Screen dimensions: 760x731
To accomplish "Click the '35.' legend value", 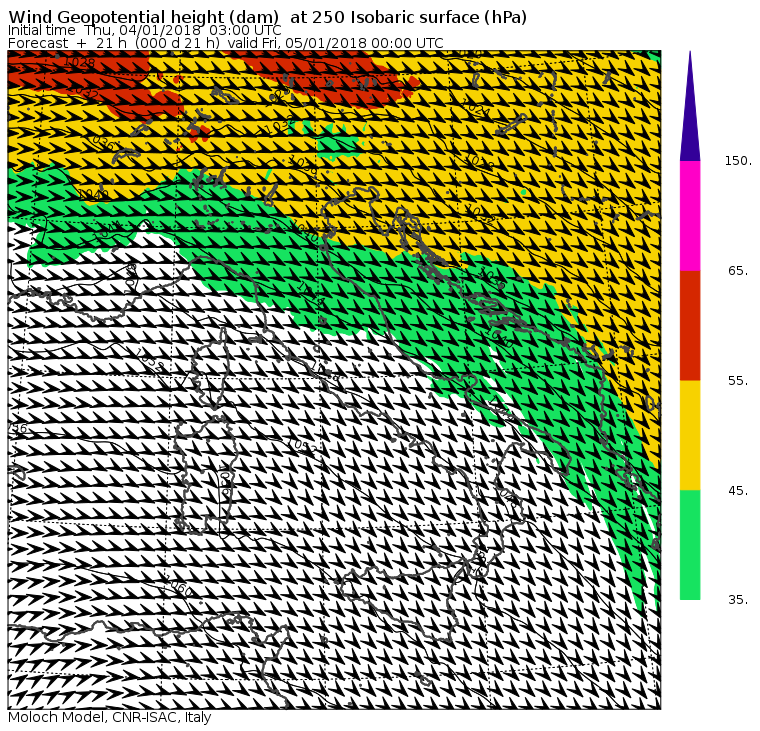I will pyautogui.click(x=738, y=600).
